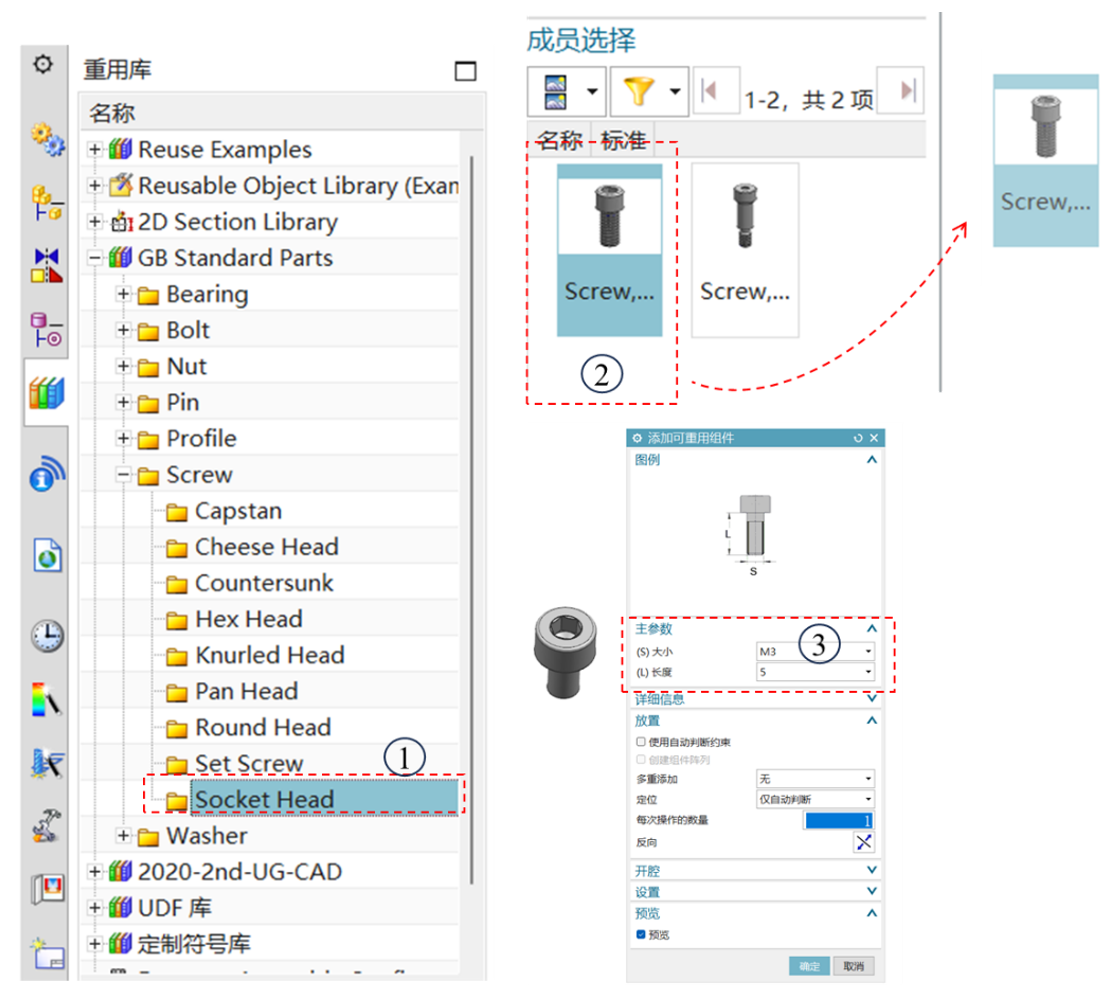This screenshot has width=1111, height=1003.
Task: Select the Socket Head folder
Action: pos(264,800)
